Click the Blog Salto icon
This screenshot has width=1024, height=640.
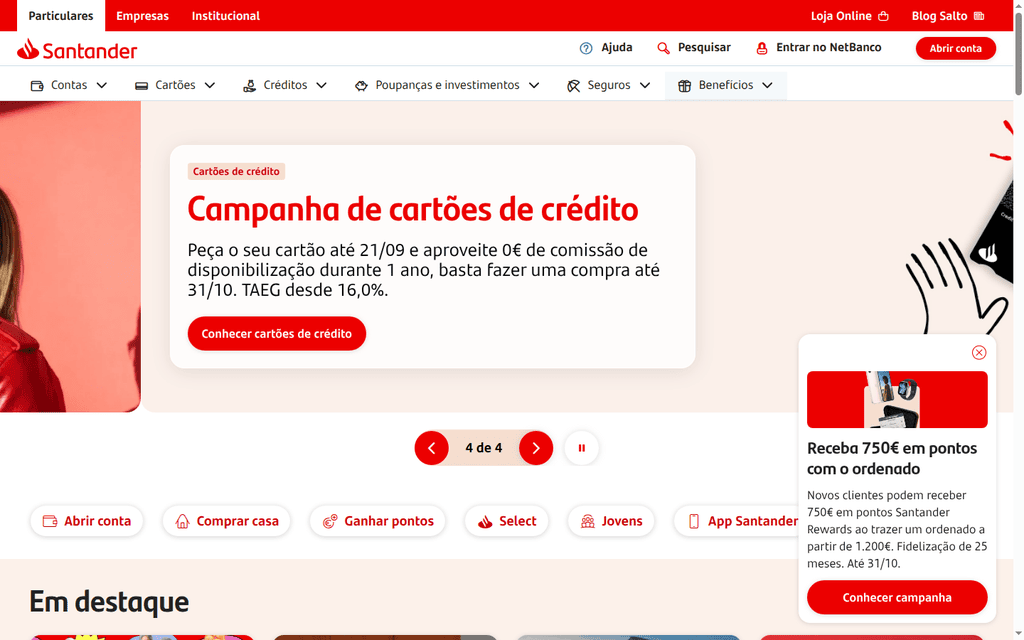(x=979, y=16)
